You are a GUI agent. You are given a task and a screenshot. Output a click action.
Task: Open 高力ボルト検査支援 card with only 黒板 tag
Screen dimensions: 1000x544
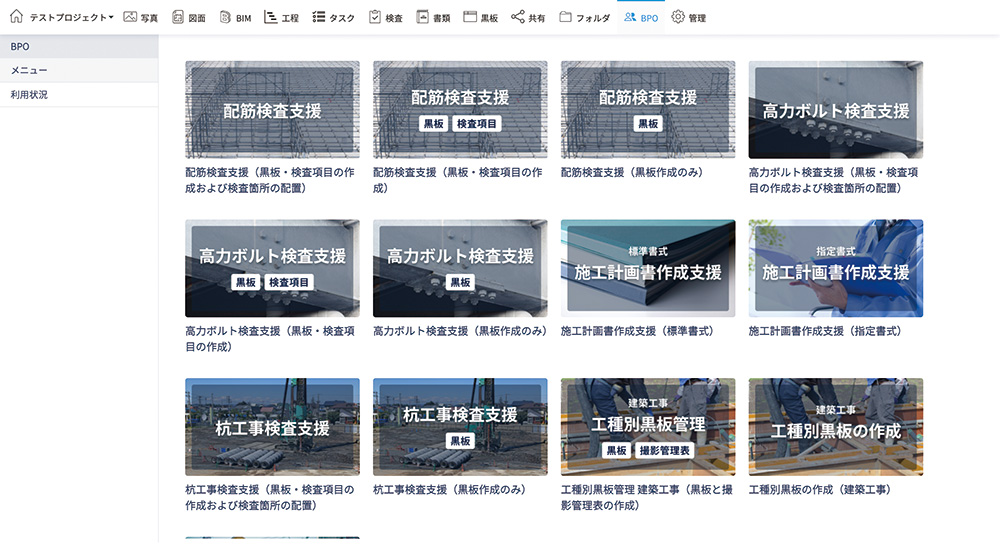pos(460,268)
